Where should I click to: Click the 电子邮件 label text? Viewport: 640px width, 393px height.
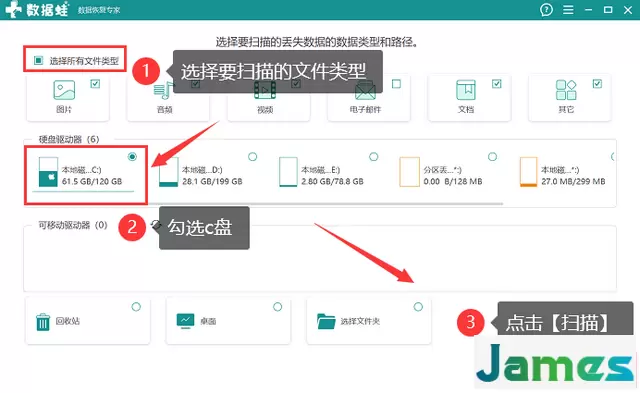(365, 109)
